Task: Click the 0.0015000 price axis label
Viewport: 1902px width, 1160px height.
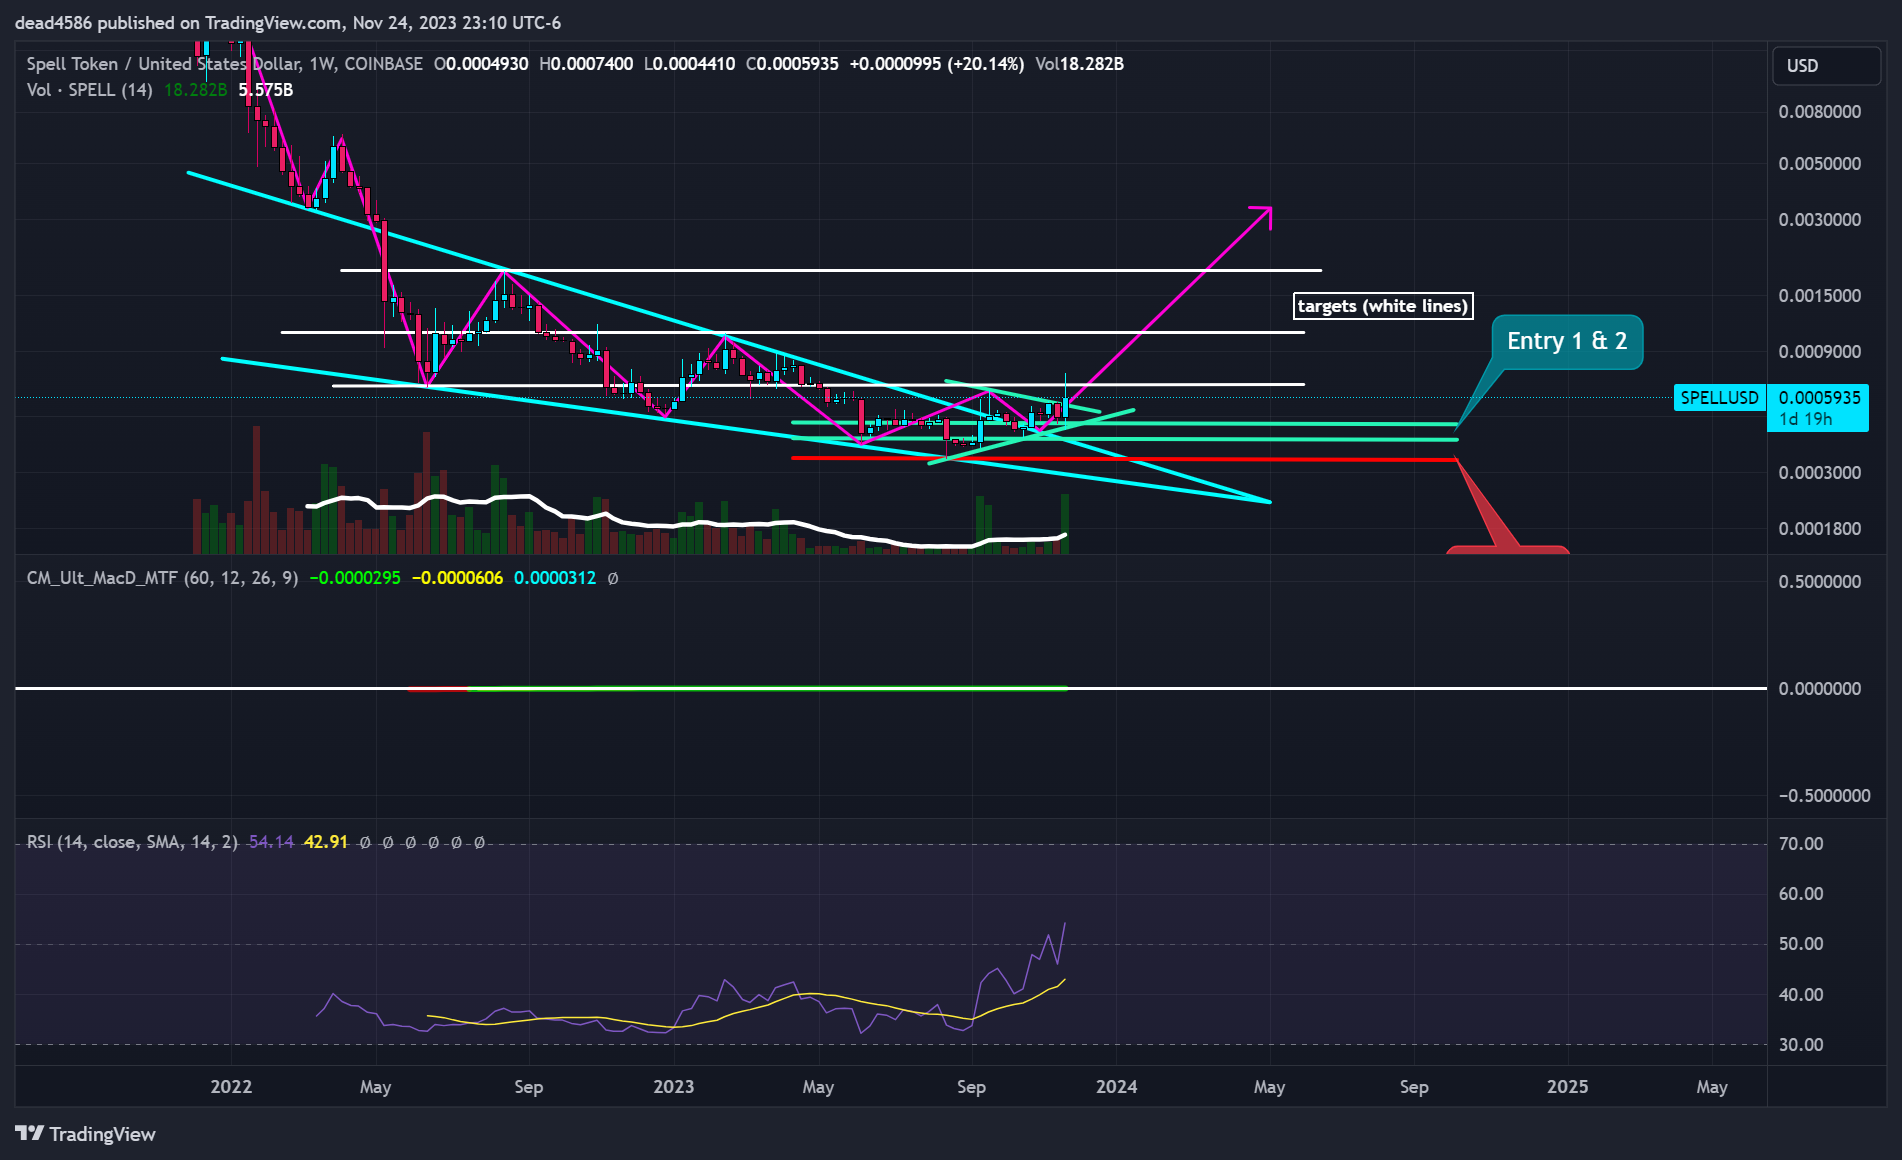Action: 1819,296
